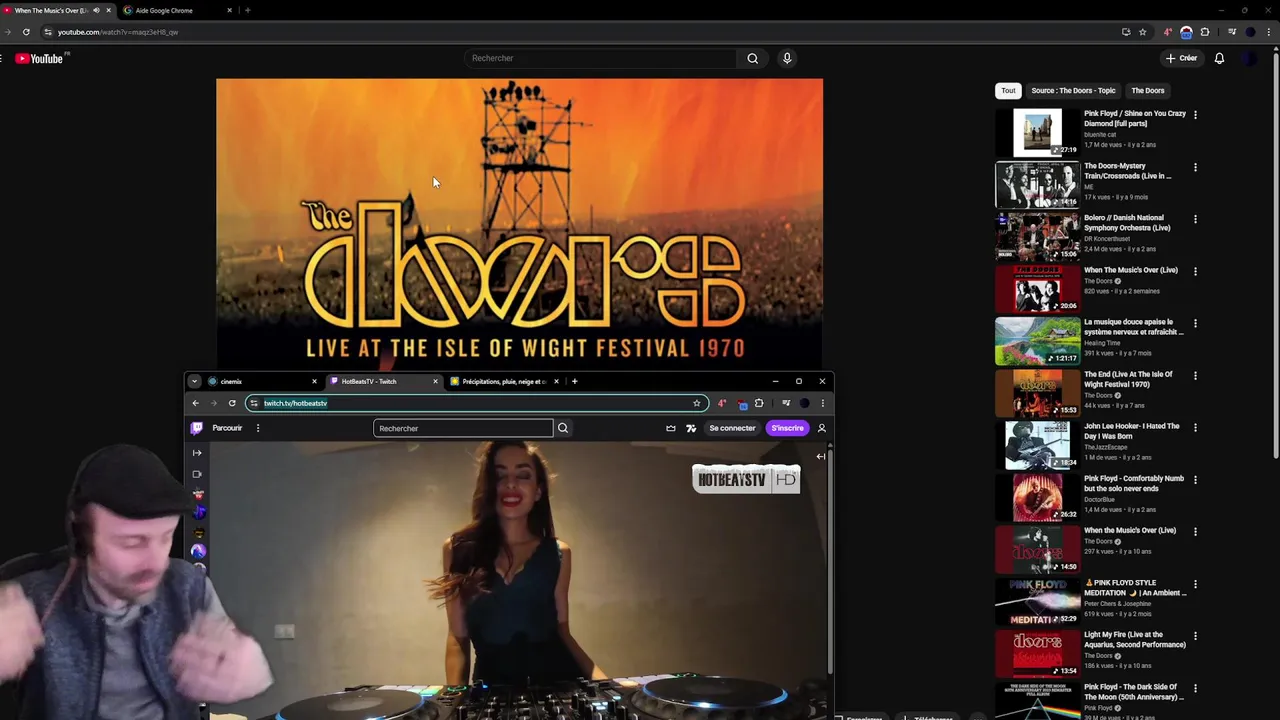The height and width of the screenshot is (720, 1280).
Task: Click the Doors Isle of Wight video player
Action: [x=519, y=224]
